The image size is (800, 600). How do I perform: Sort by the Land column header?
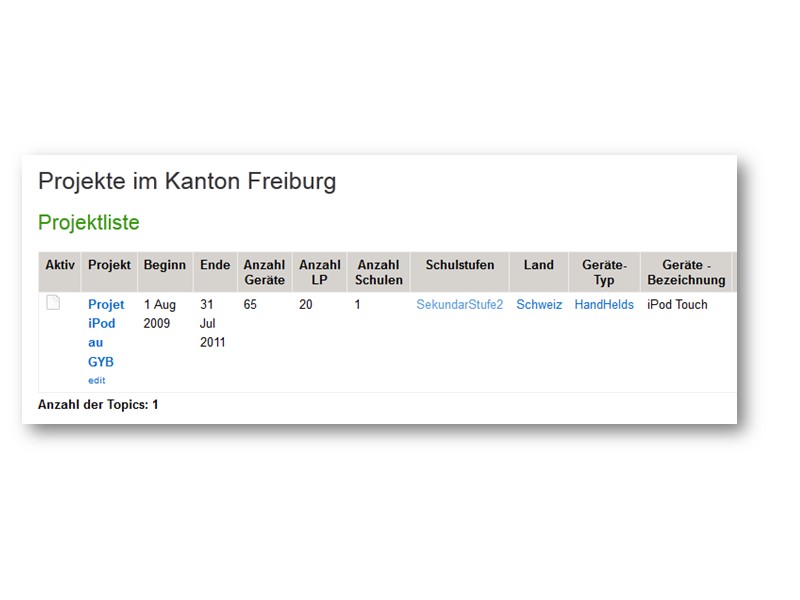click(538, 265)
